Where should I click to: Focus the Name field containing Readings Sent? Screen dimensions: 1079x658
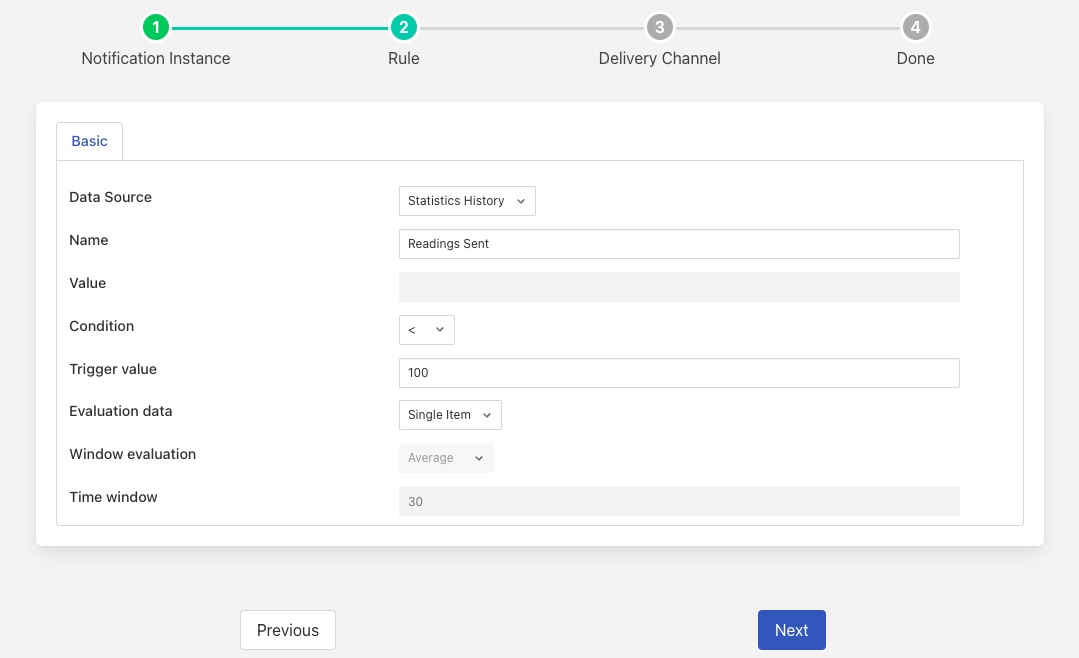tap(678, 244)
